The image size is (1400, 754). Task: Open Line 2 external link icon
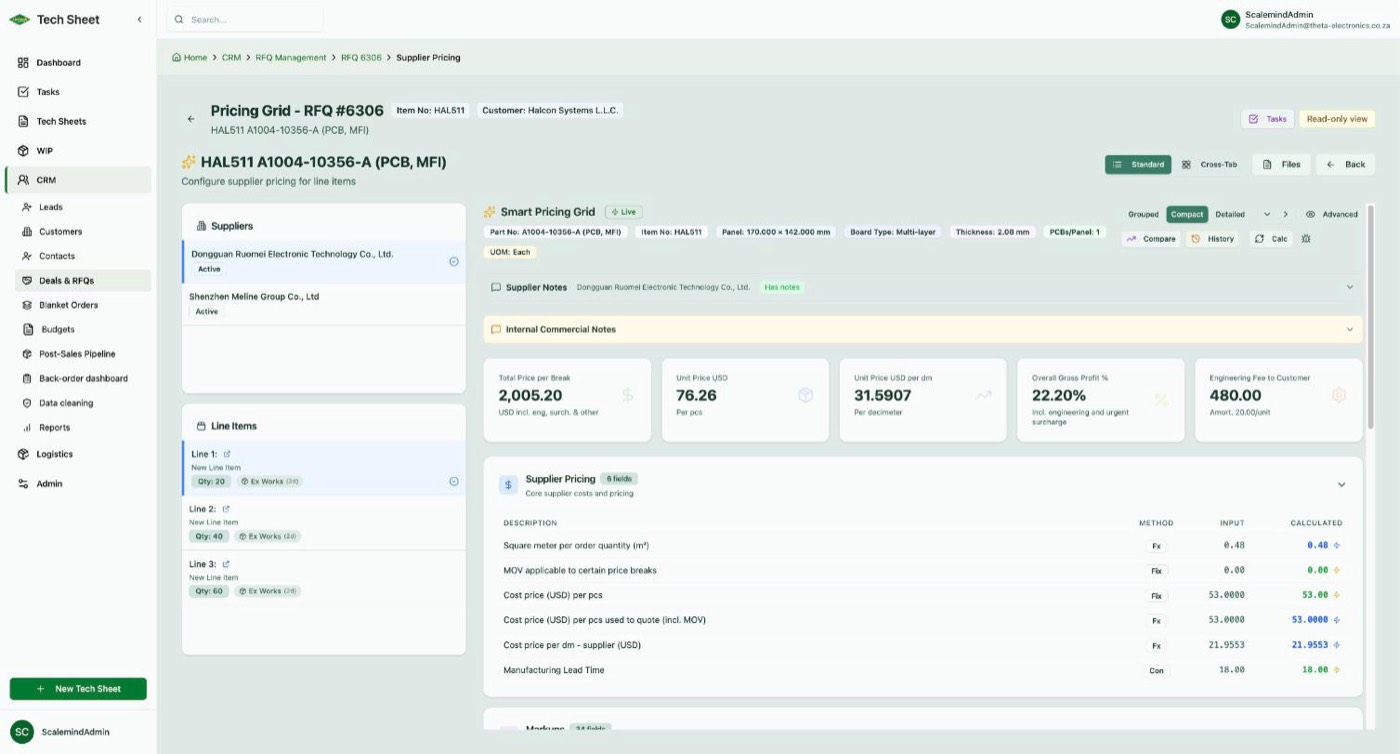pyautogui.click(x=225, y=509)
